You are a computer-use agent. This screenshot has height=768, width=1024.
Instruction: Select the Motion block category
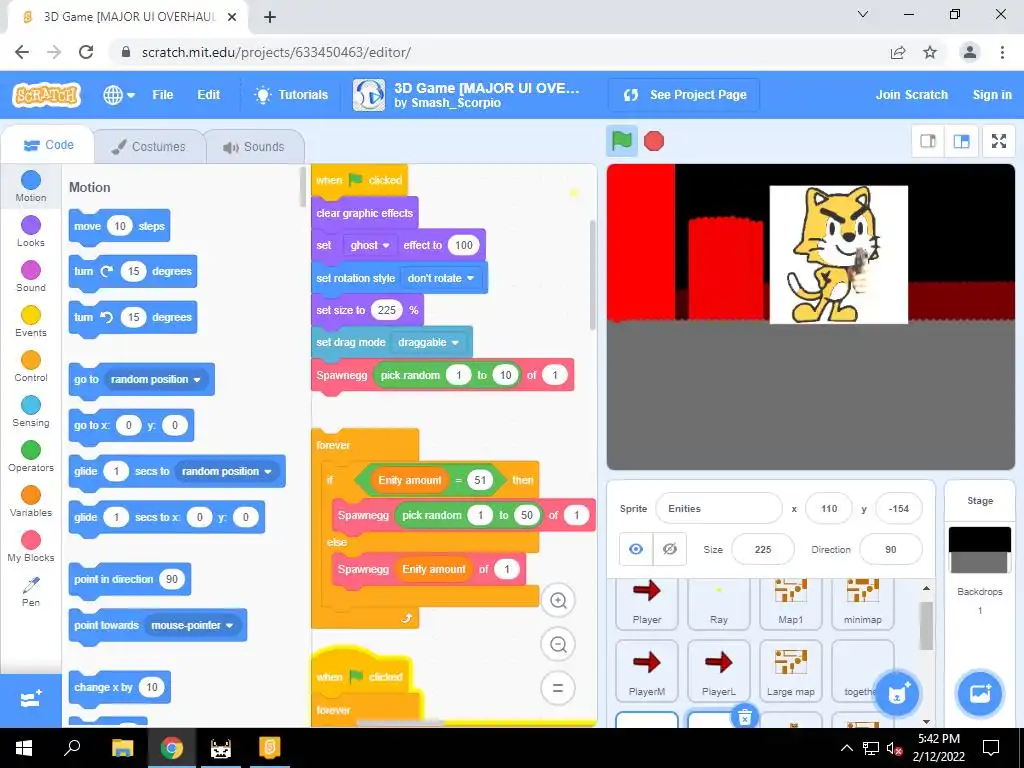point(31,186)
